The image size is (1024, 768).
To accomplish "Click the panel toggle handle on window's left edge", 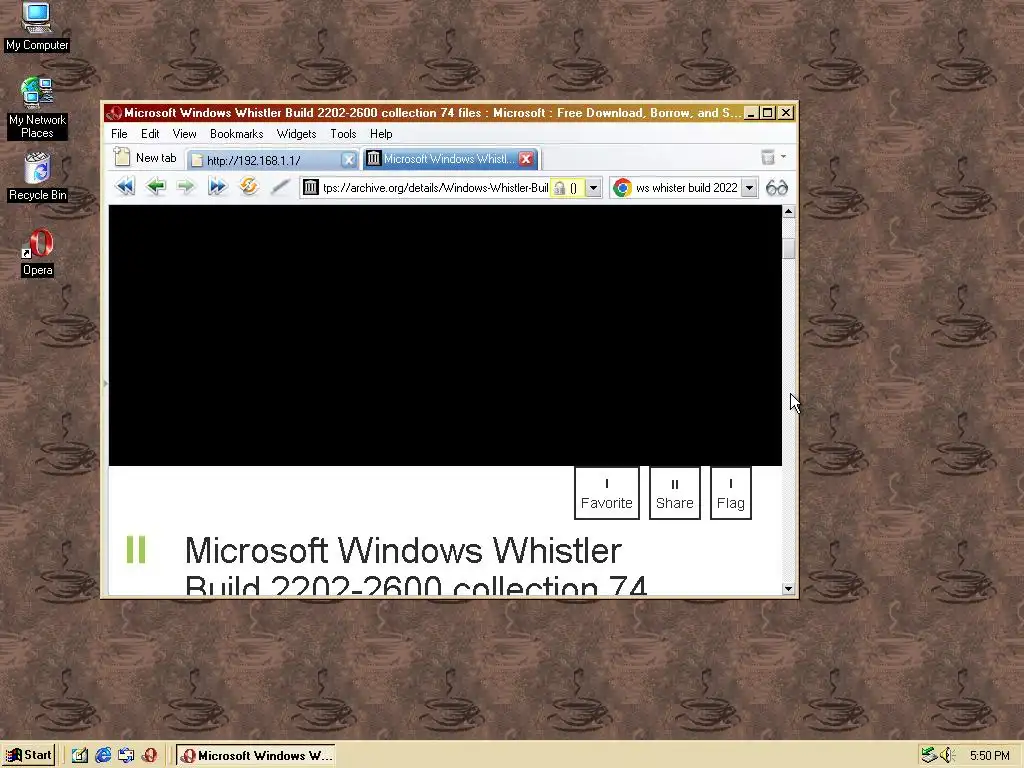I will pyautogui.click(x=104, y=383).
